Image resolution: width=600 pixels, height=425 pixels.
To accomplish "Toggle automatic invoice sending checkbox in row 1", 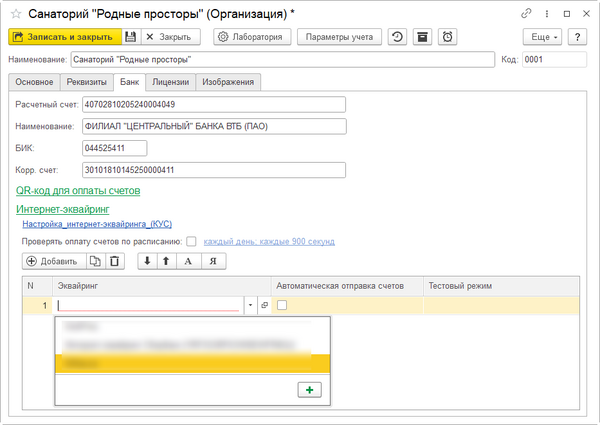I will (282, 305).
